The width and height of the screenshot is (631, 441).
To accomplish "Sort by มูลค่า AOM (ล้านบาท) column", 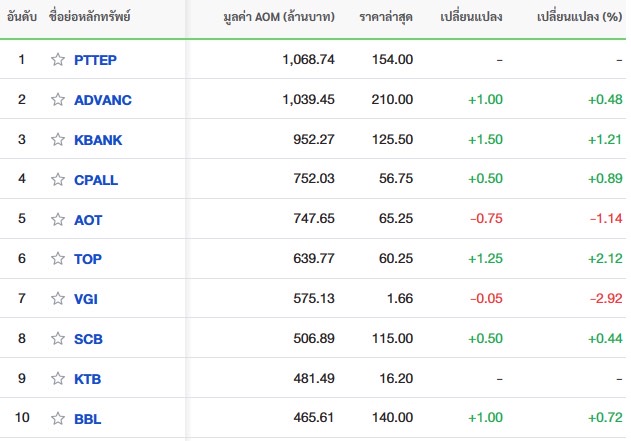I will pyautogui.click(x=279, y=17).
